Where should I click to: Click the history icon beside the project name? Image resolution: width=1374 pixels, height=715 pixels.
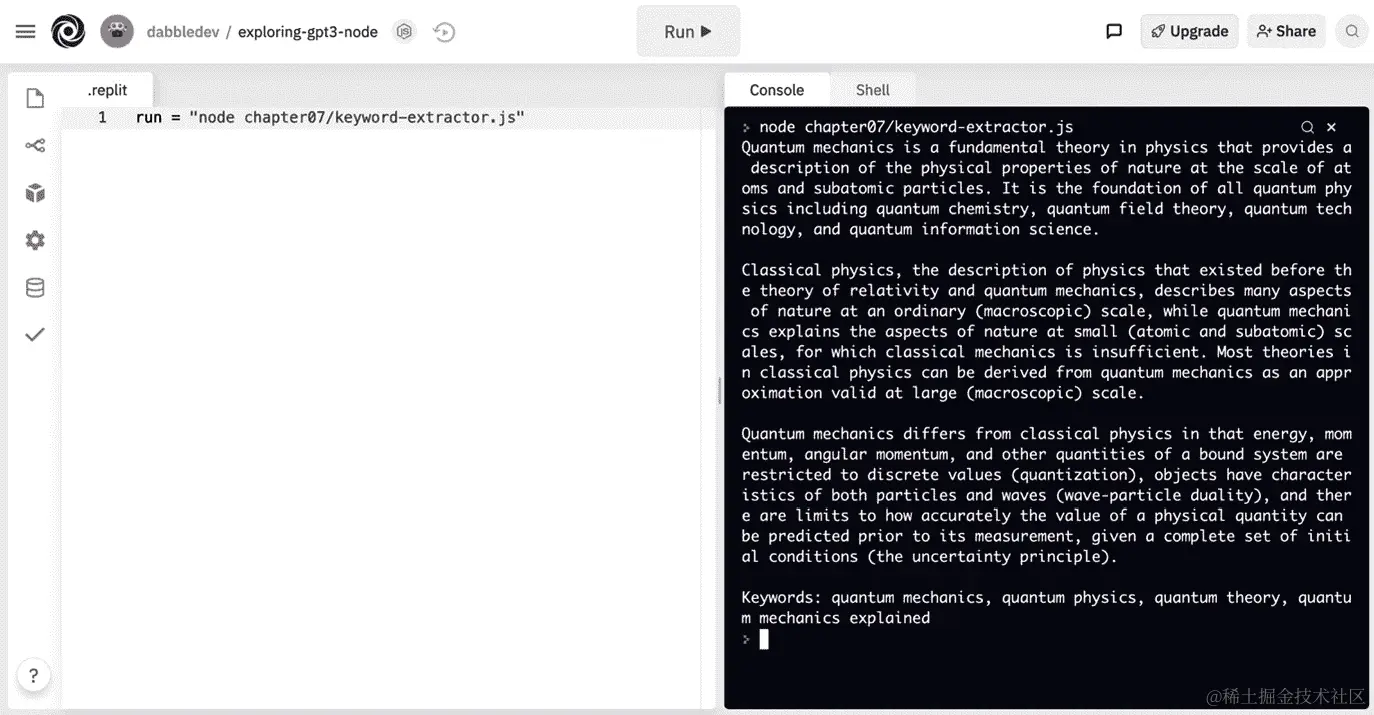point(444,31)
